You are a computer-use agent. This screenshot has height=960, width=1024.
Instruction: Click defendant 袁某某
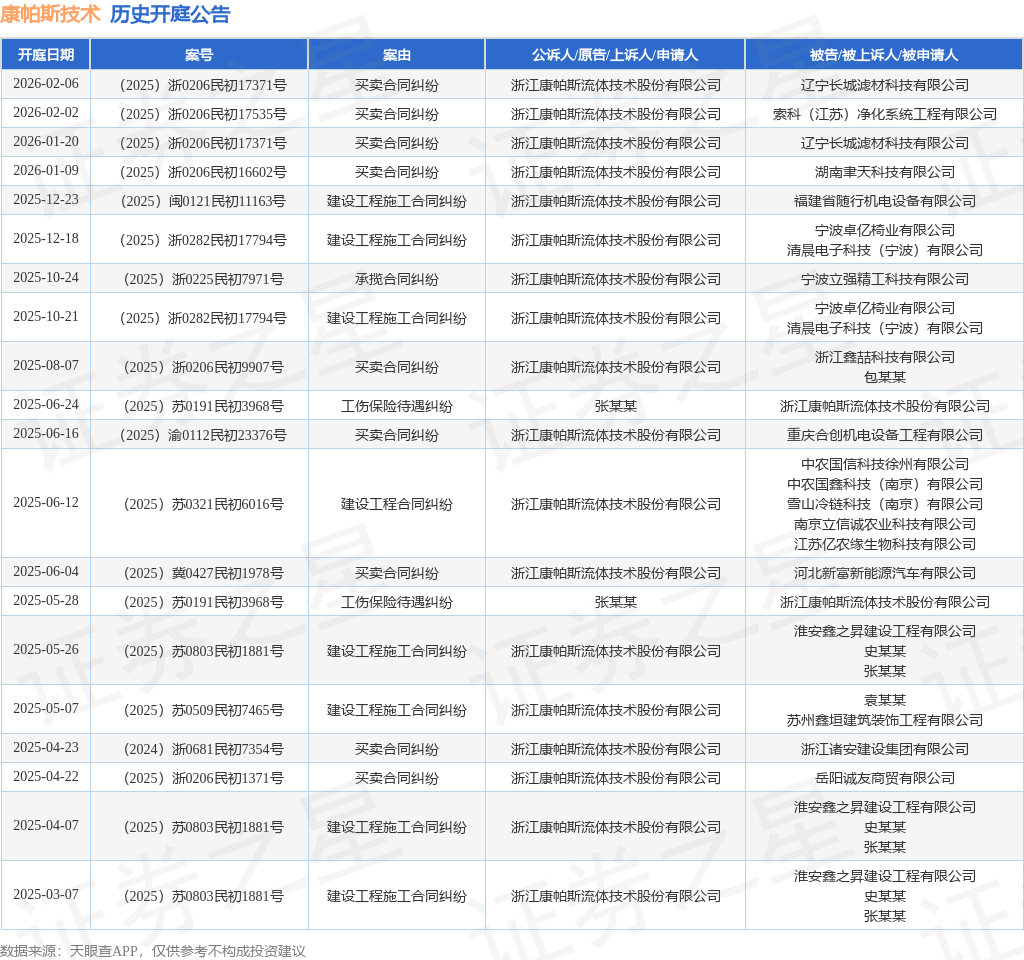coord(884,701)
